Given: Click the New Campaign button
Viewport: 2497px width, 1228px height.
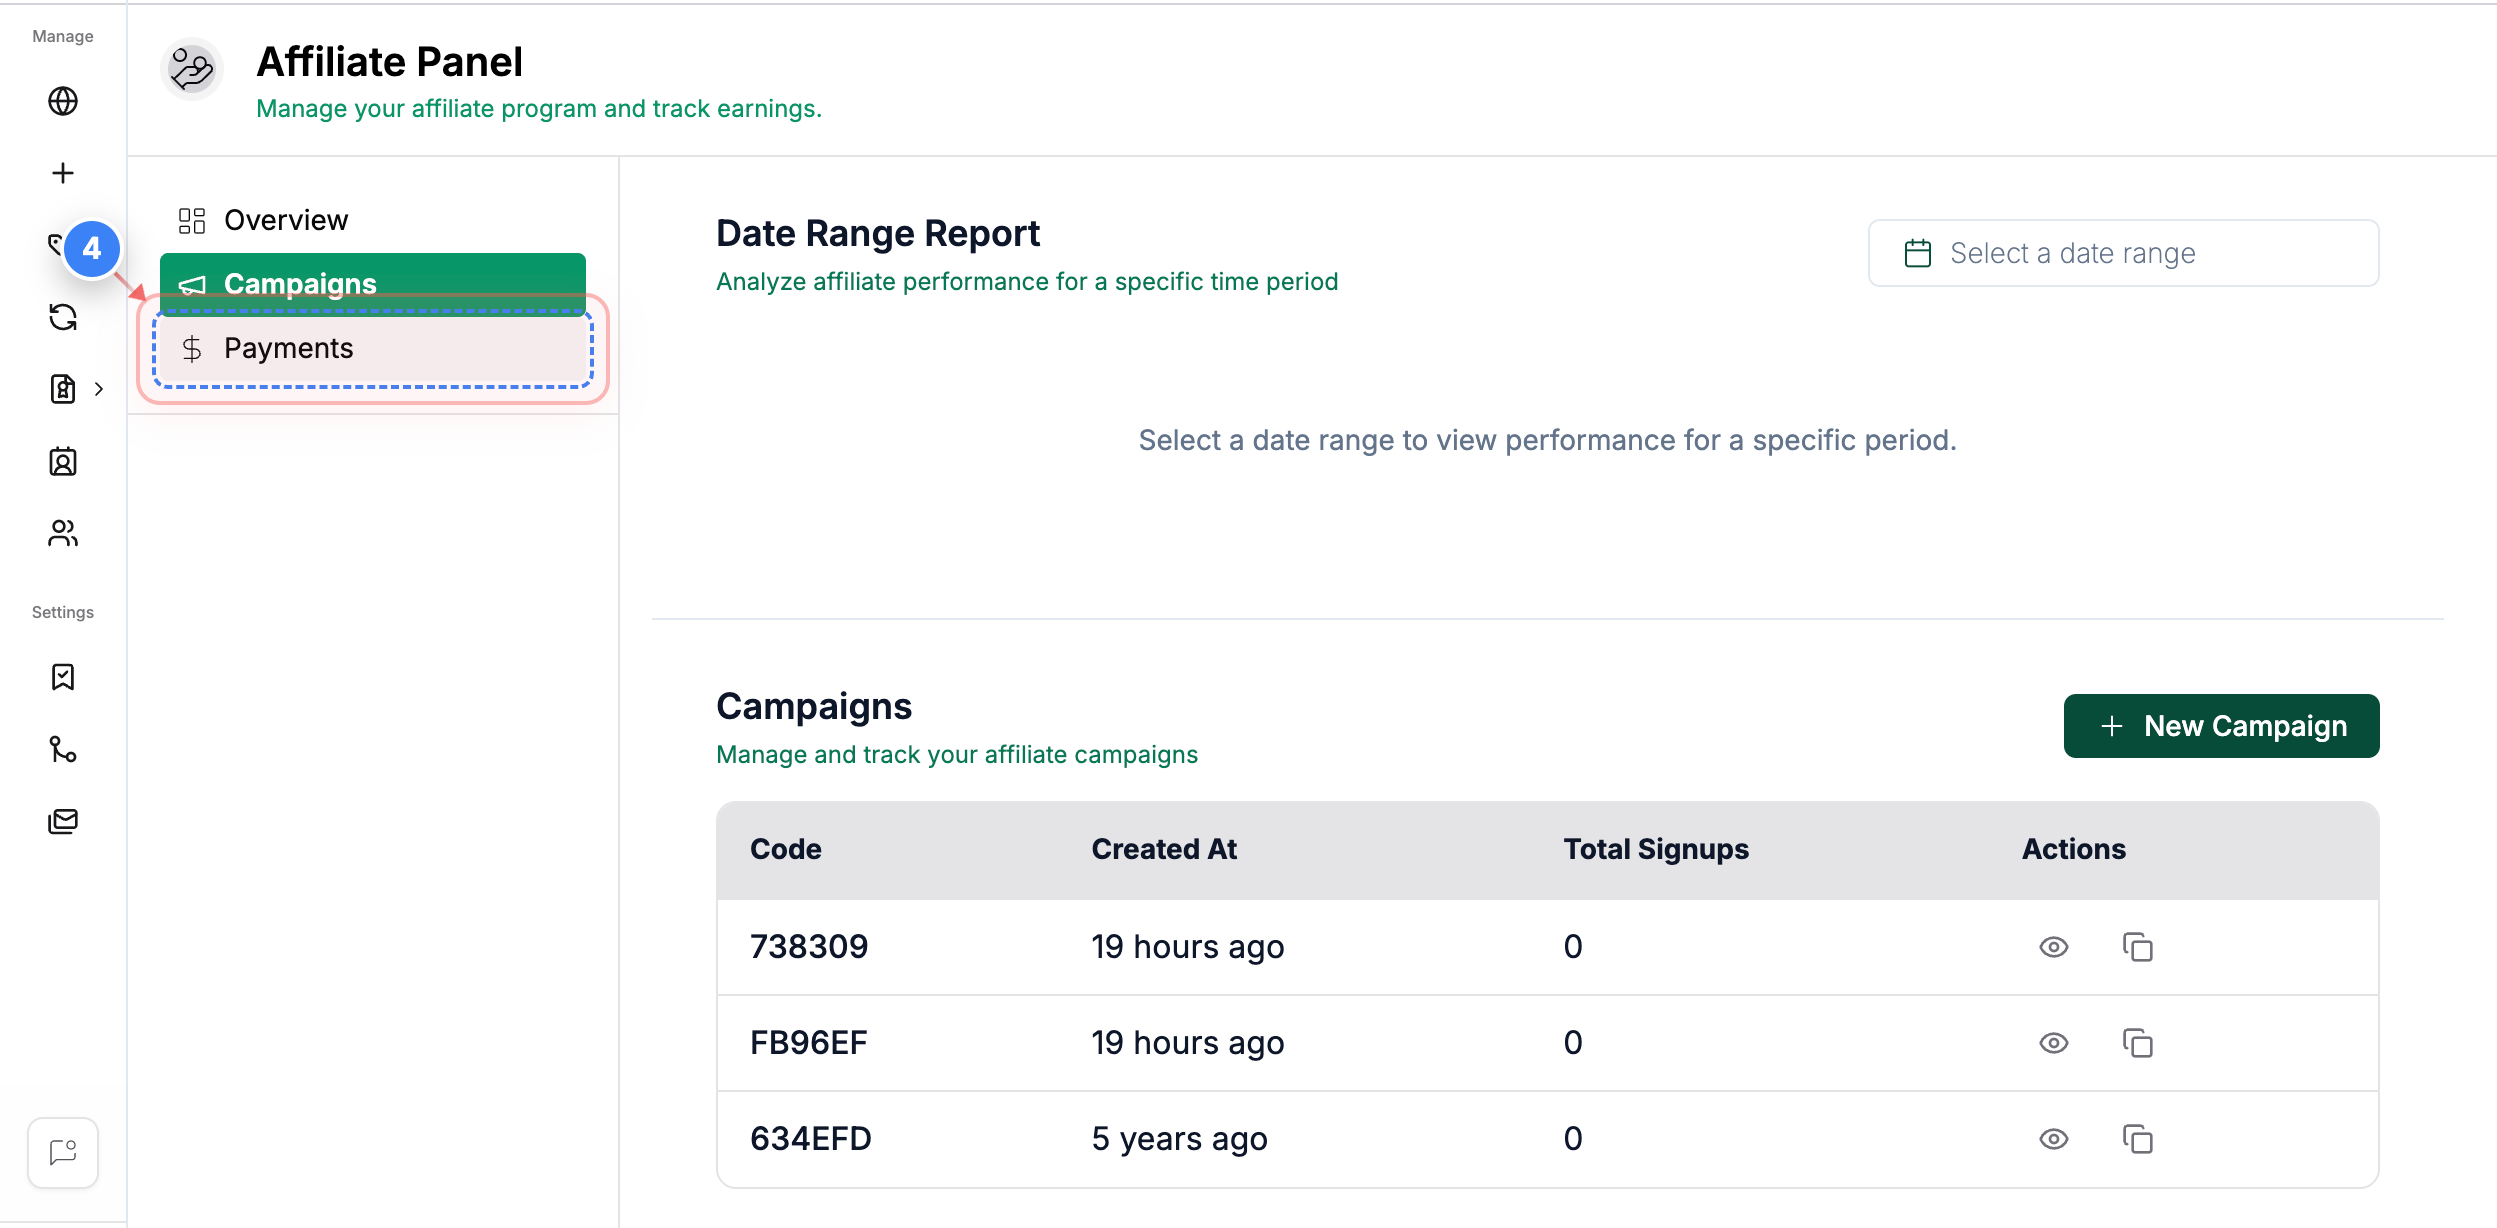Looking at the screenshot, I should 2221,726.
